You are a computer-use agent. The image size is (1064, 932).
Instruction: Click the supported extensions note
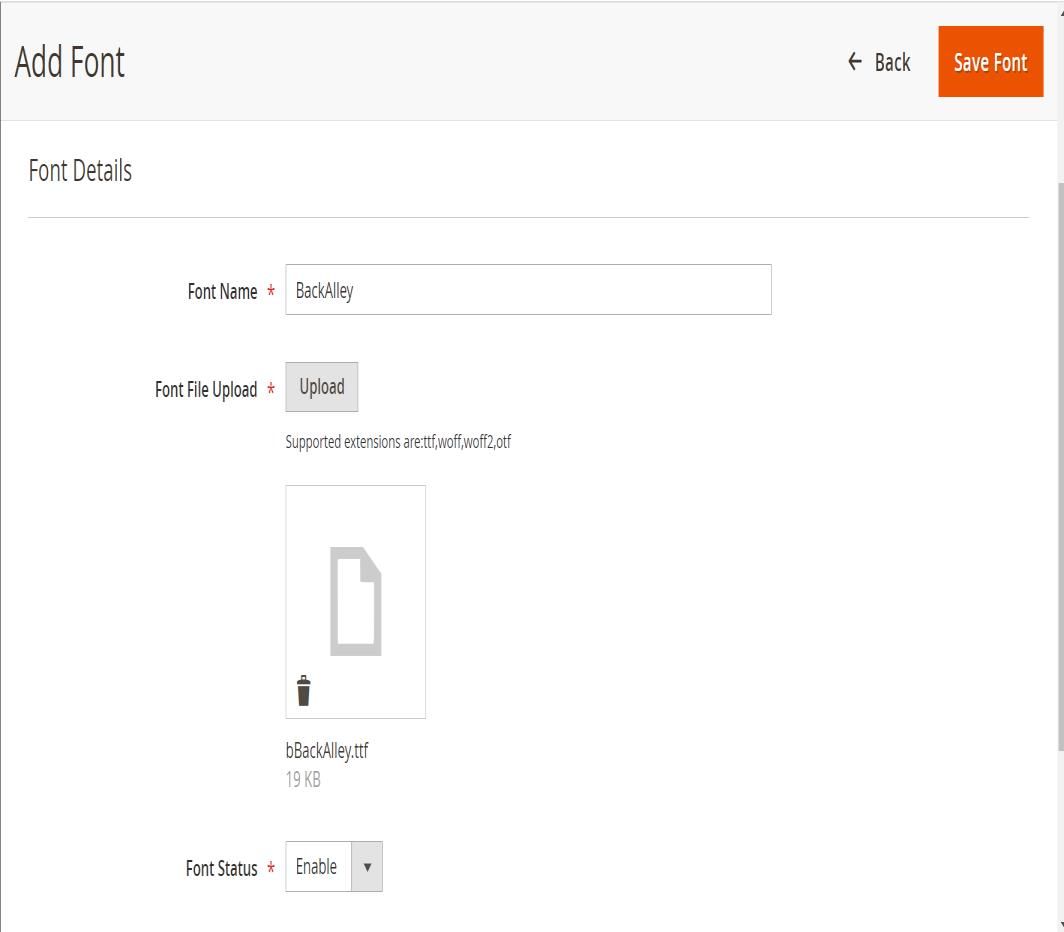coord(398,442)
